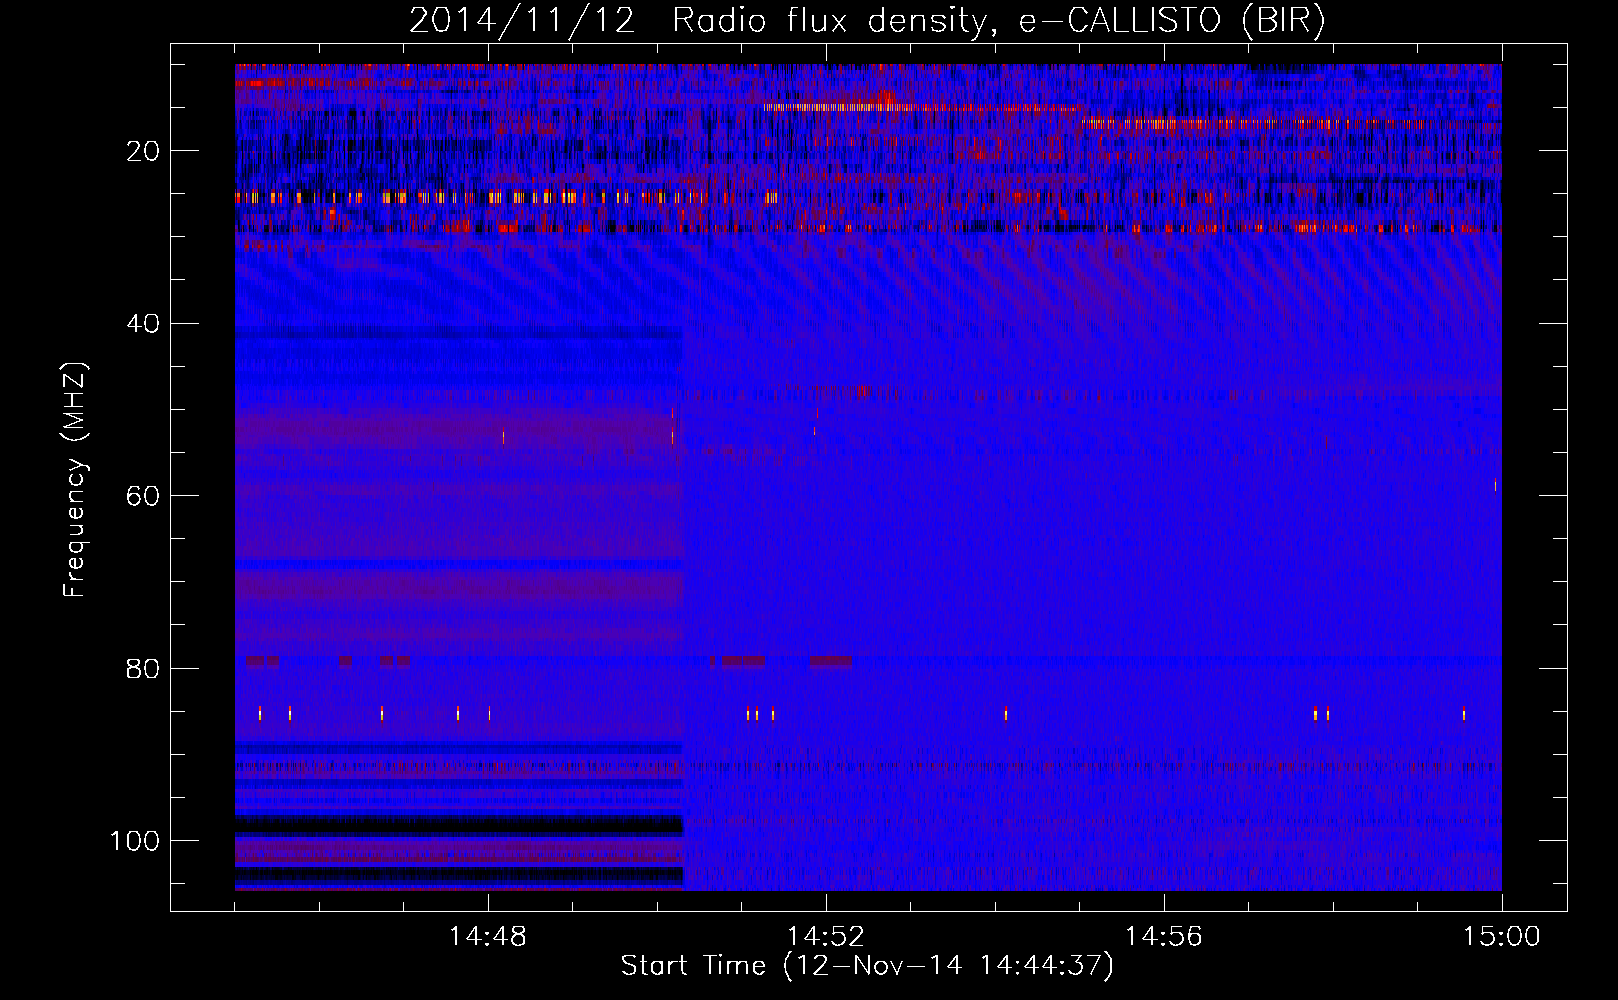Click the 40 MHz frequency tick label
The width and height of the screenshot is (1618, 1000).
pyautogui.click(x=144, y=324)
